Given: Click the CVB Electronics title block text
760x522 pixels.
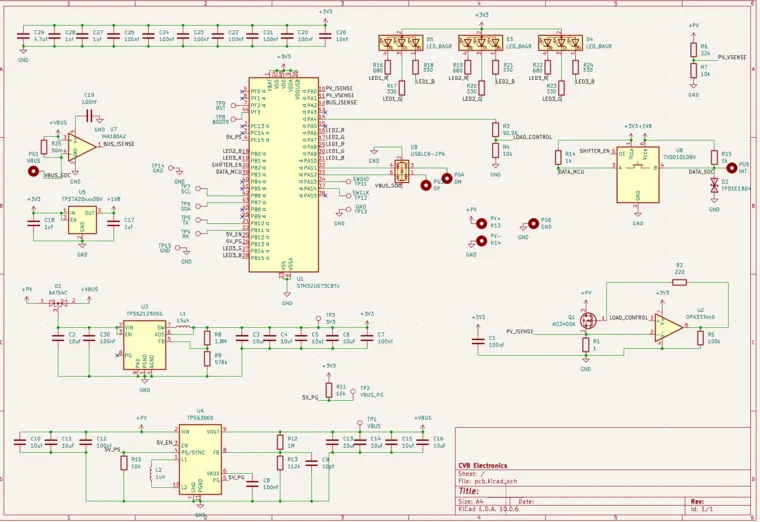Looking at the screenshot, I should point(483,466).
